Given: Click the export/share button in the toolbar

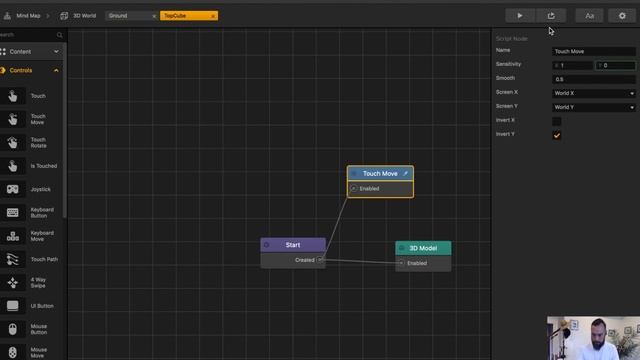Looking at the screenshot, I should [x=551, y=16].
